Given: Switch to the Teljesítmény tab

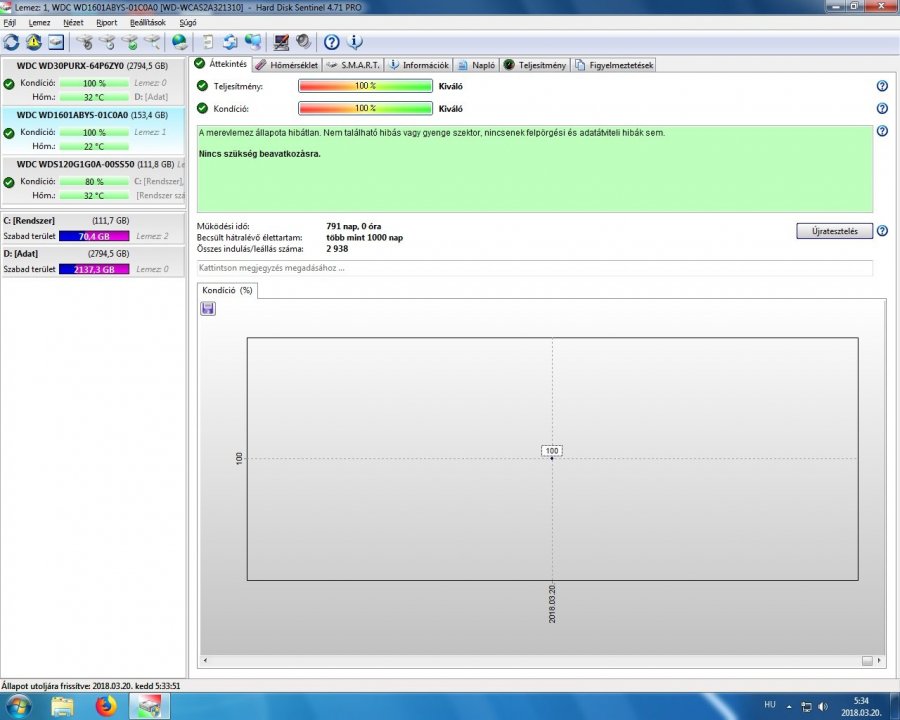Looking at the screenshot, I should 535,65.
